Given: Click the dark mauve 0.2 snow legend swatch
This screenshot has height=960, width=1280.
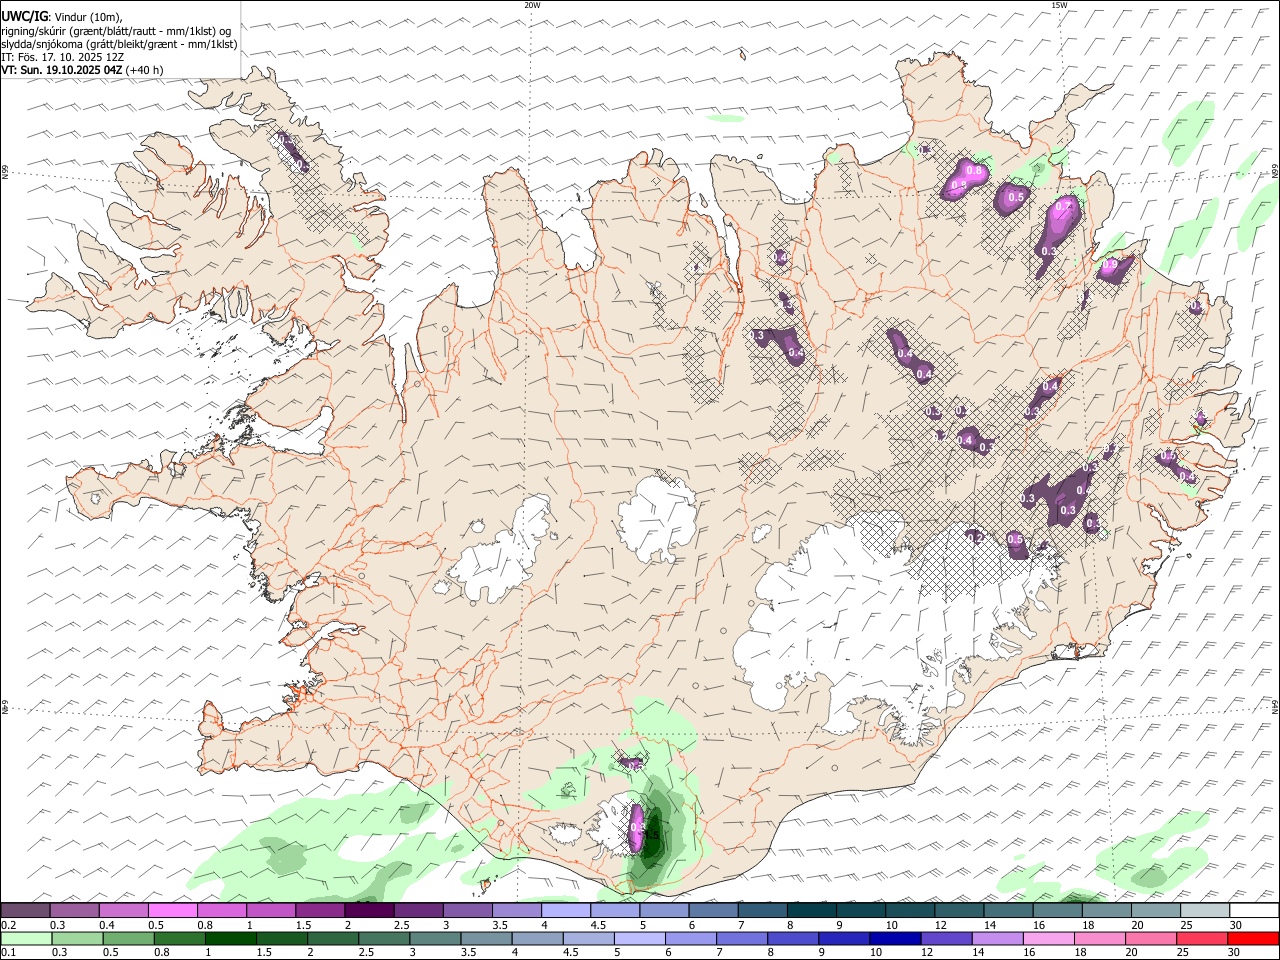Looking at the screenshot, I should pyautogui.click(x=25, y=910).
